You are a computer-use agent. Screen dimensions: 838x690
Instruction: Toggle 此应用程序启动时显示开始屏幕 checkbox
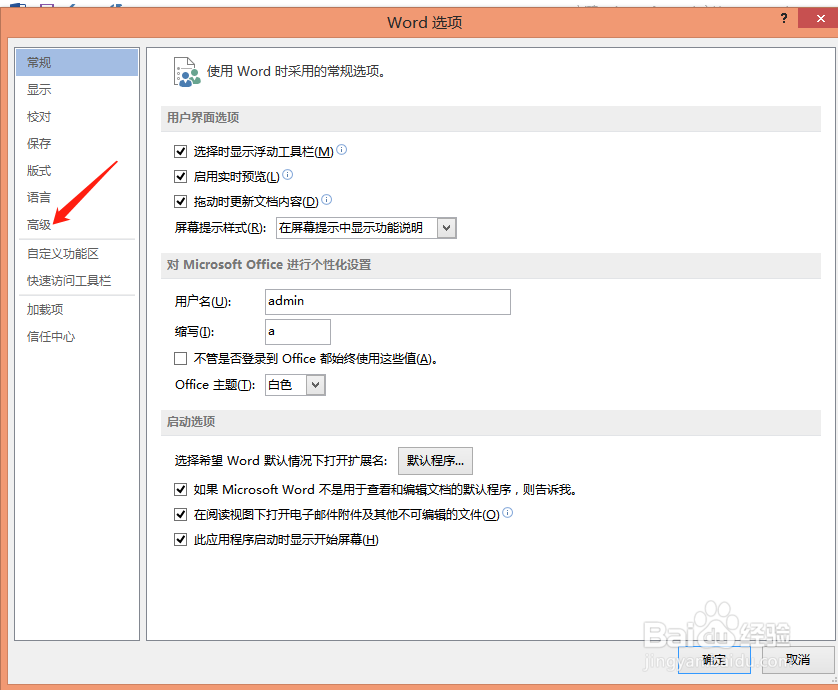[181, 540]
